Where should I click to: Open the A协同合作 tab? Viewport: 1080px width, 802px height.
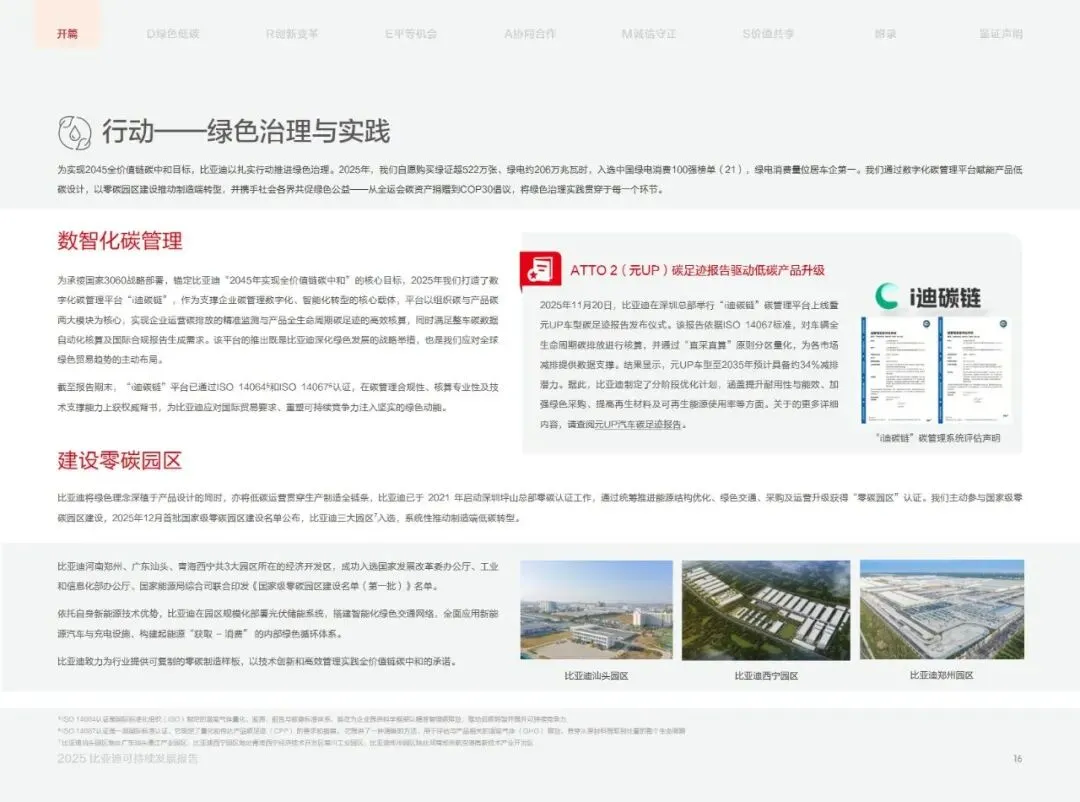point(530,34)
